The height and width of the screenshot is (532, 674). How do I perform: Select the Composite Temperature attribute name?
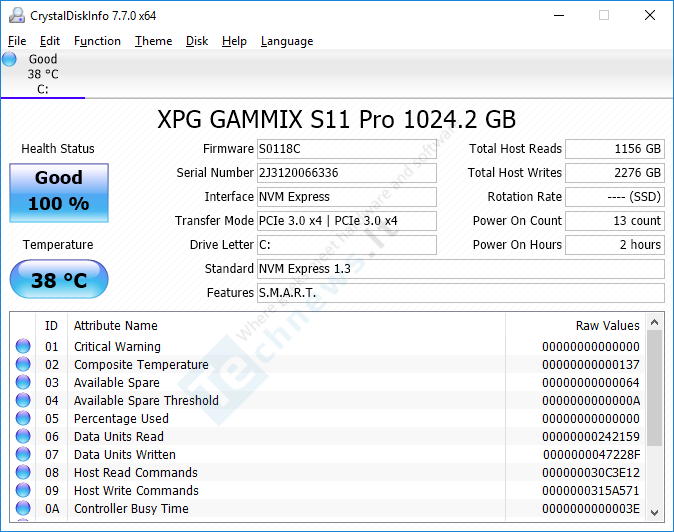click(141, 364)
